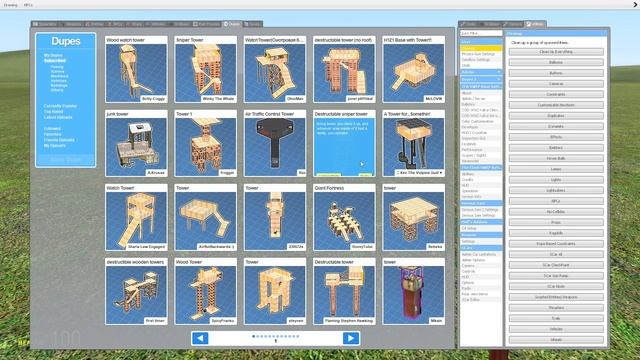Open H1Z1 Base with Tower dupe
640x360 pixels.
(x=413, y=69)
